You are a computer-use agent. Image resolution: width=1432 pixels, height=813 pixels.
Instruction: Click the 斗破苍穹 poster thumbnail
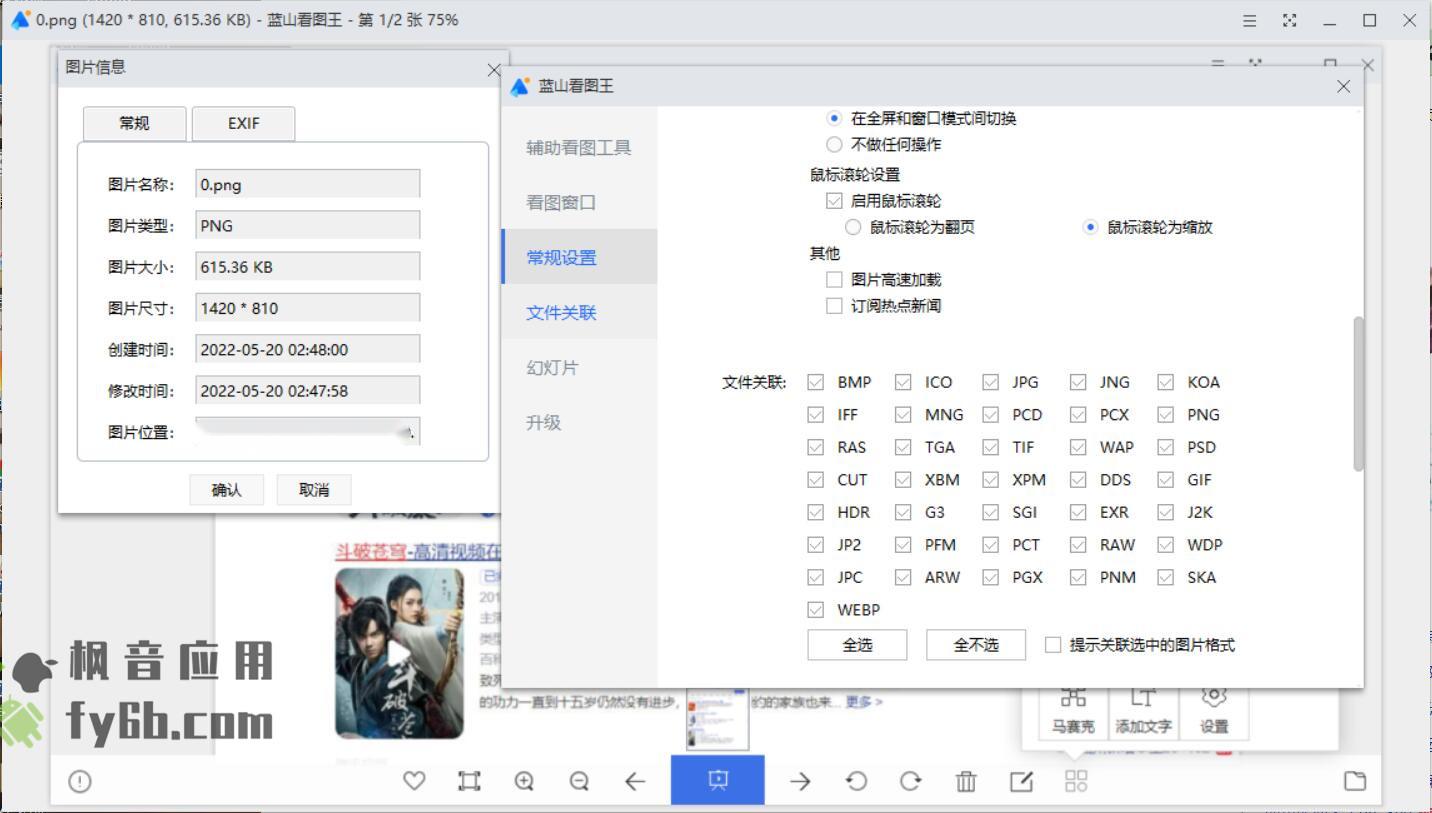(399, 653)
